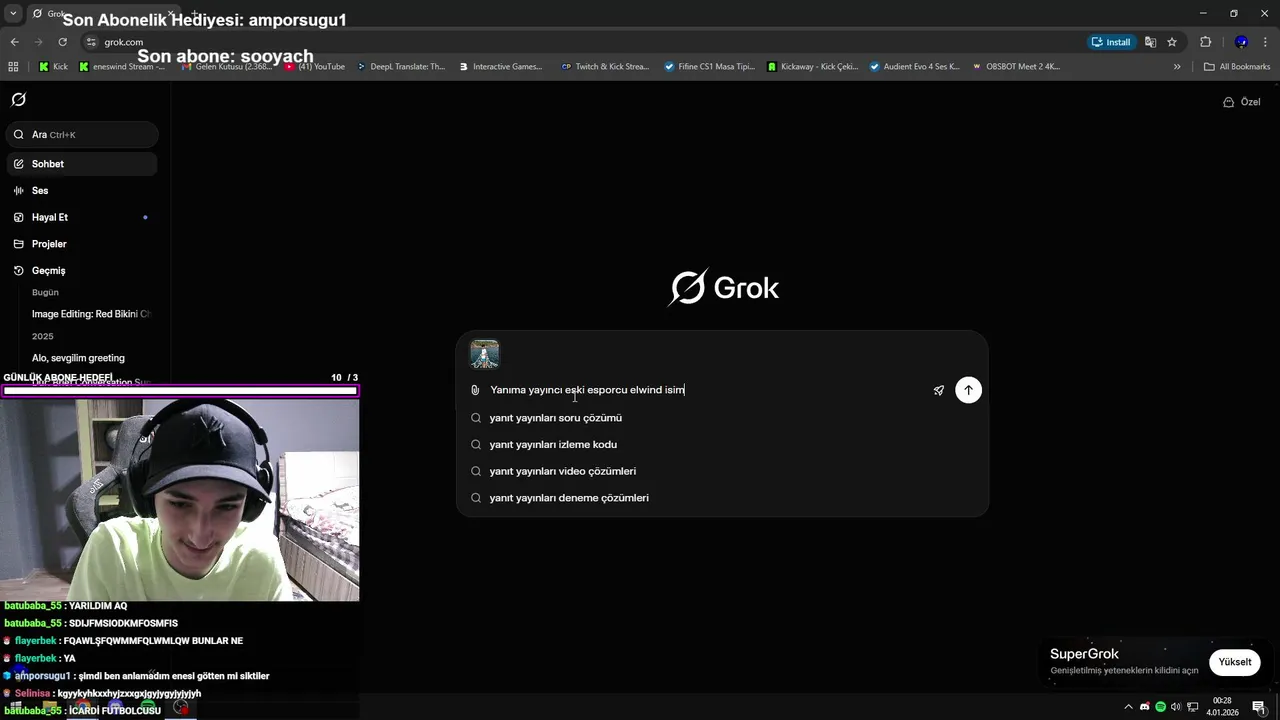This screenshot has width=1280, height=720.
Task: Click the translate page icon
Action: coord(1151,42)
